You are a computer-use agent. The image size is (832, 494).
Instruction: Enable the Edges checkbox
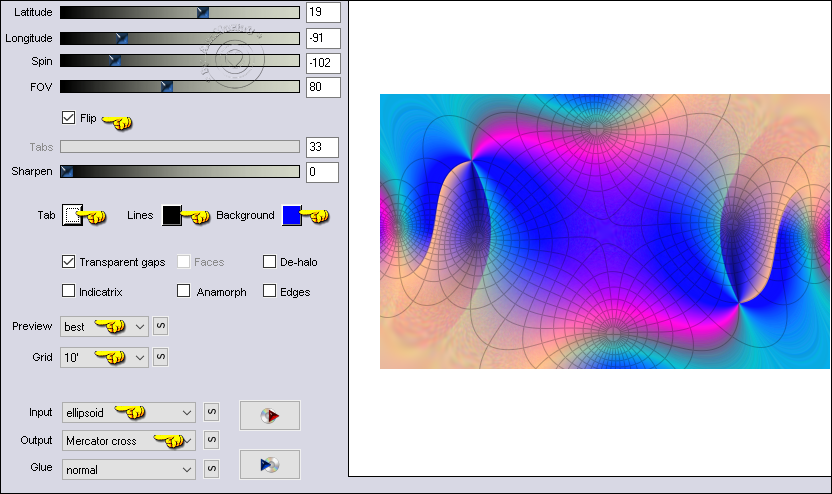269,292
